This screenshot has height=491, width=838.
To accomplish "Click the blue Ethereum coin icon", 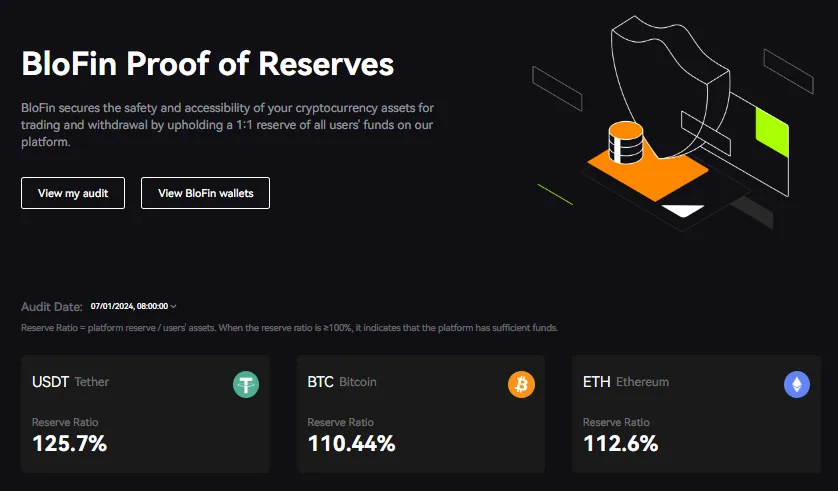I will [x=797, y=384].
